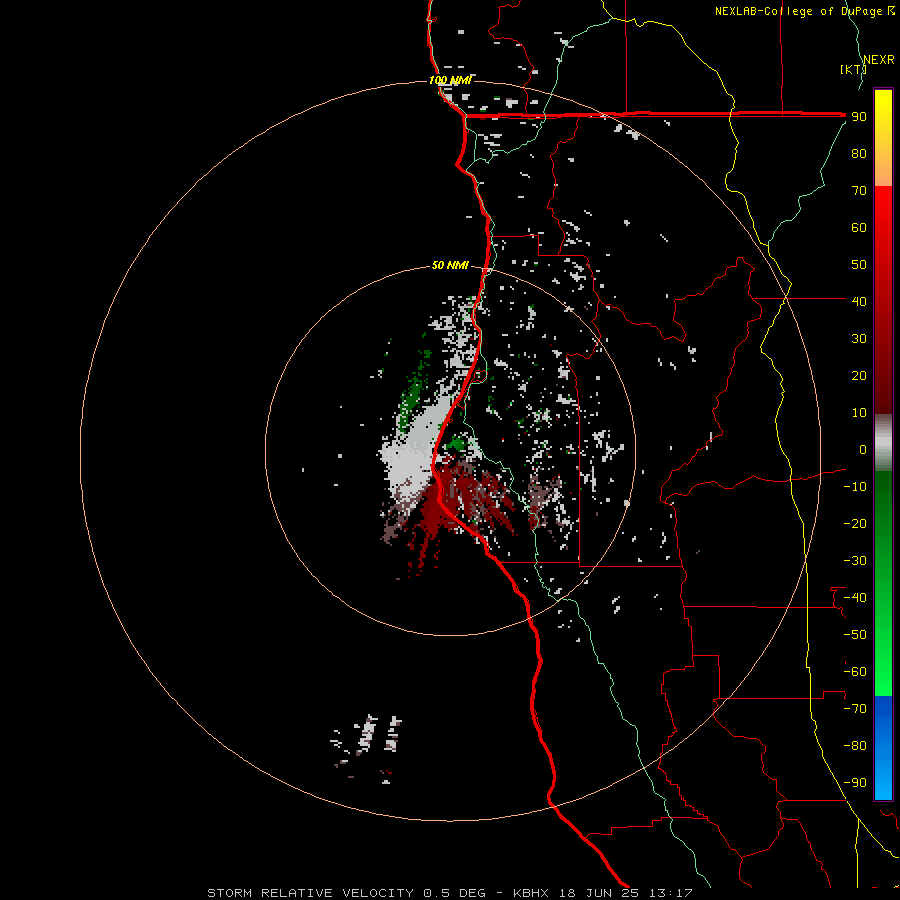Image resolution: width=900 pixels, height=900 pixels.
Task: Click the -20 knot scale value
Action: point(855,523)
